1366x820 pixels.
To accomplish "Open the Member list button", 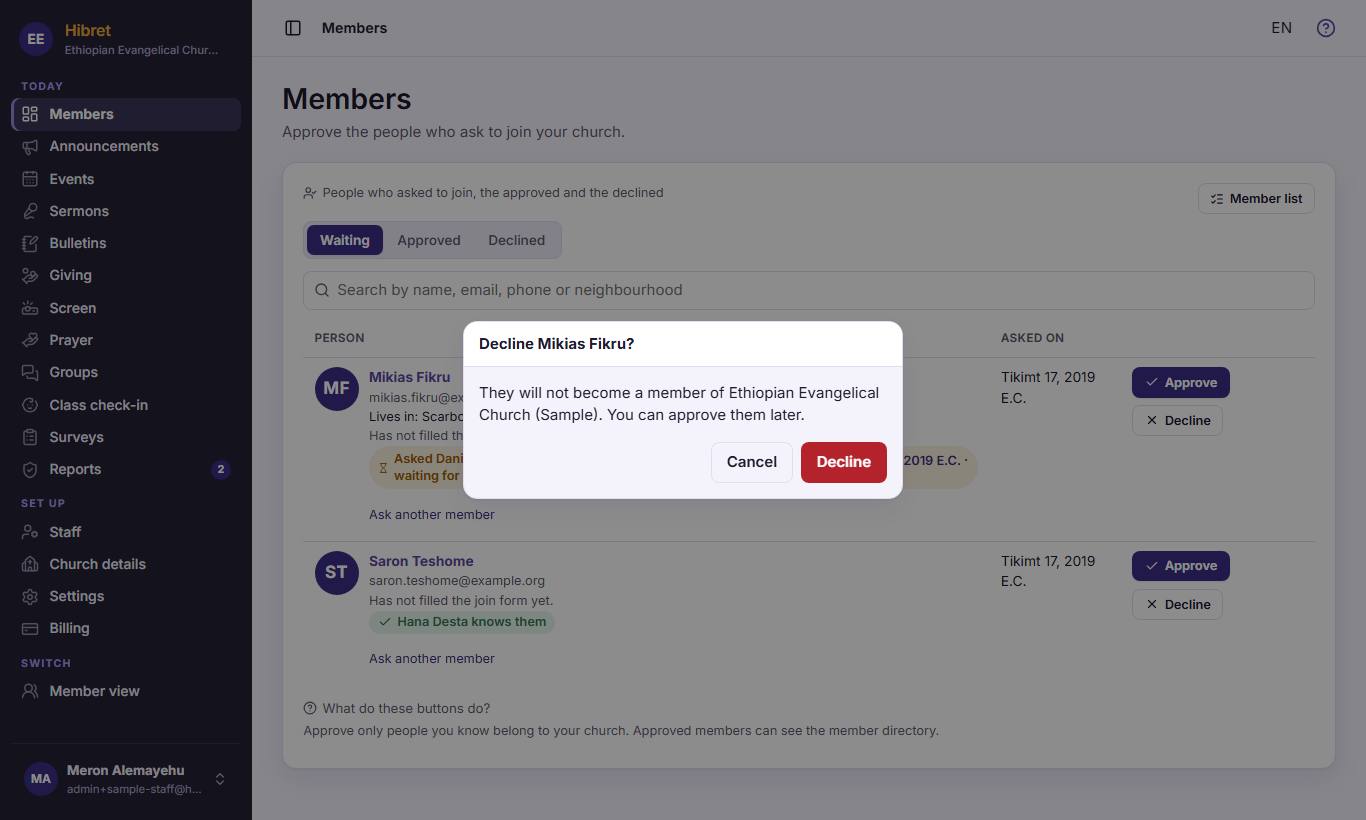I will tap(1256, 198).
